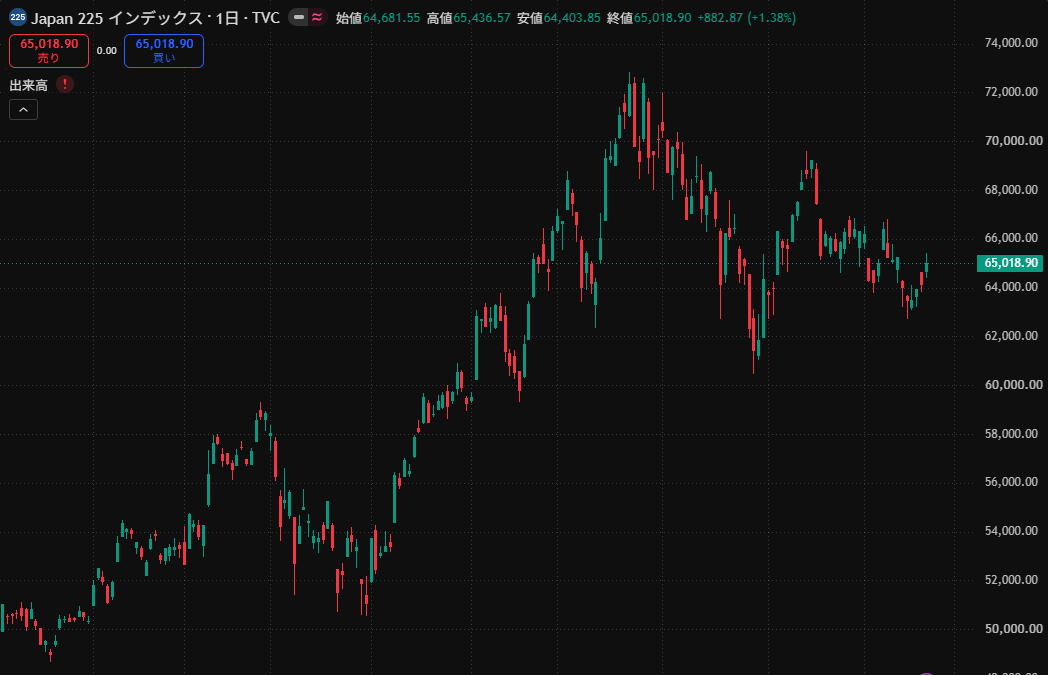Viewport: 1048px width, 675px height.
Task: Click the 70,000.00 price axis label
Action: click(x=1013, y=140)
